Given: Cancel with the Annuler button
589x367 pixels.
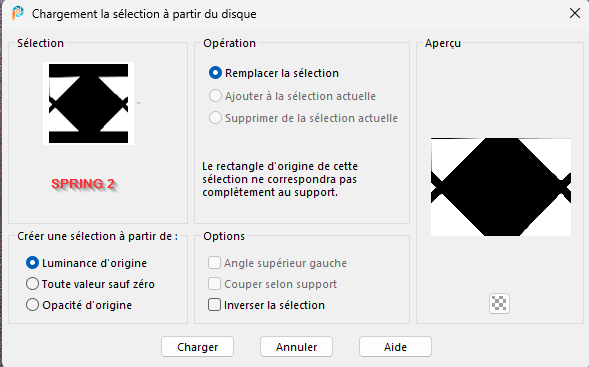Looking at the screenshot, I should 296,347.
